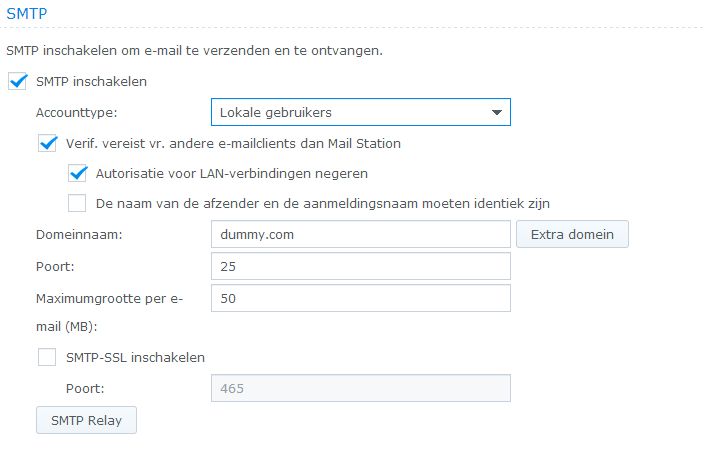Click the Poort label beside the 465 field
Viewport: 704px width, 469px height.
(x=85, y=388)
